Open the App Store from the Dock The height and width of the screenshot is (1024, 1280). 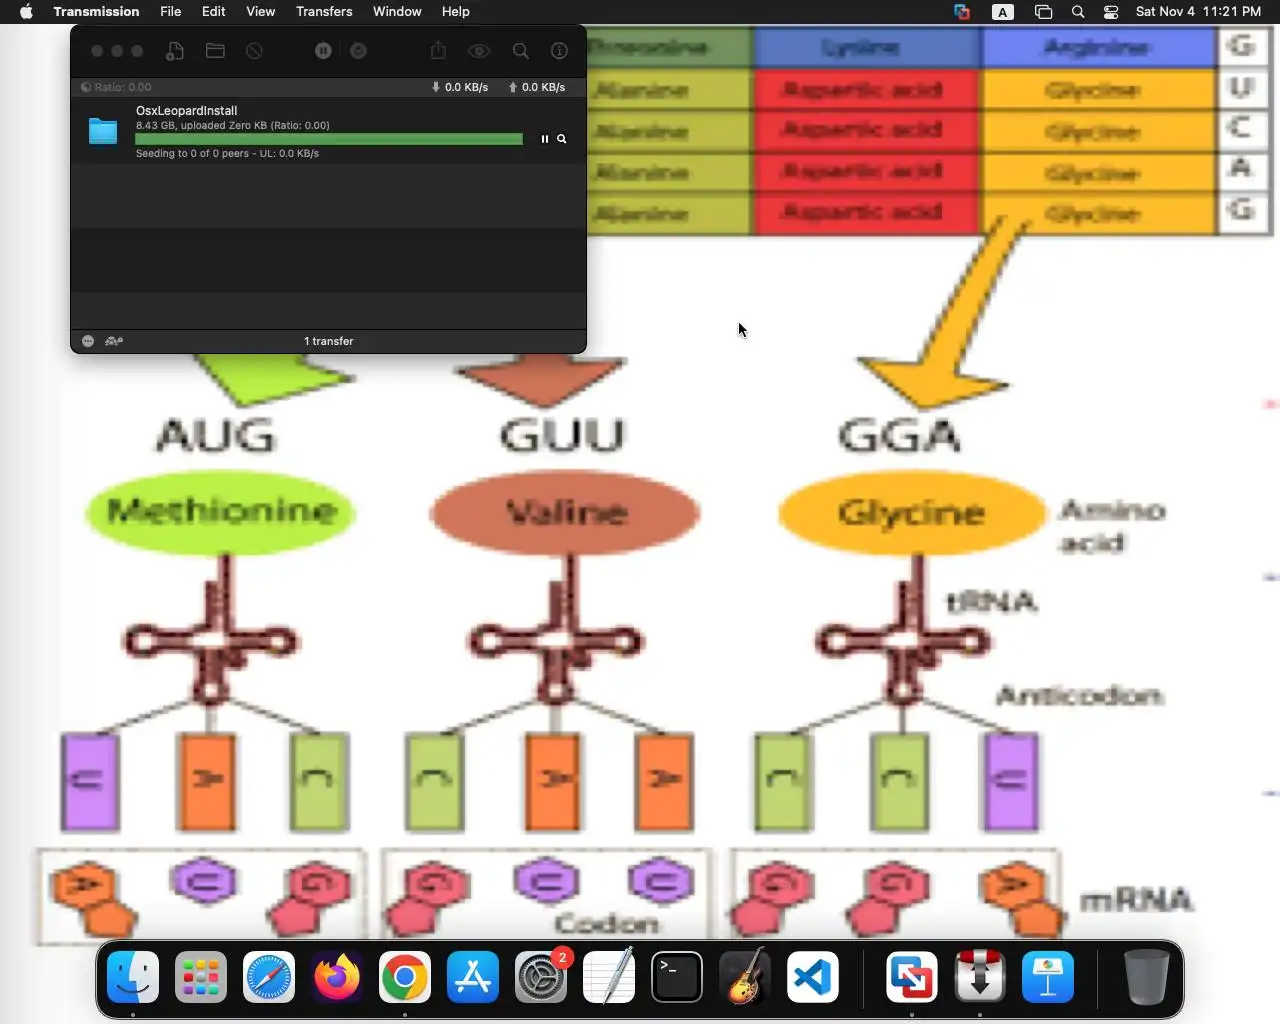pyautogui.click(x=473, y=977)
